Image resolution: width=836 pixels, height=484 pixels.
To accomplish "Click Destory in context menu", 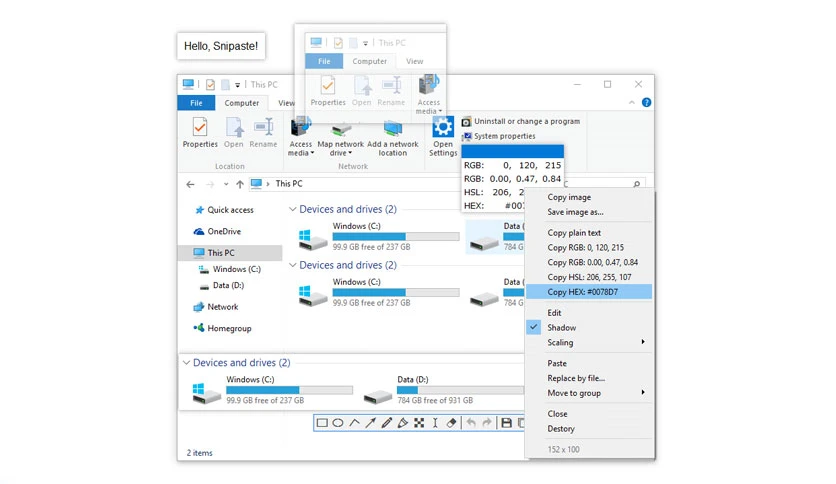I will pyautogui.click(x=560, y=429).
